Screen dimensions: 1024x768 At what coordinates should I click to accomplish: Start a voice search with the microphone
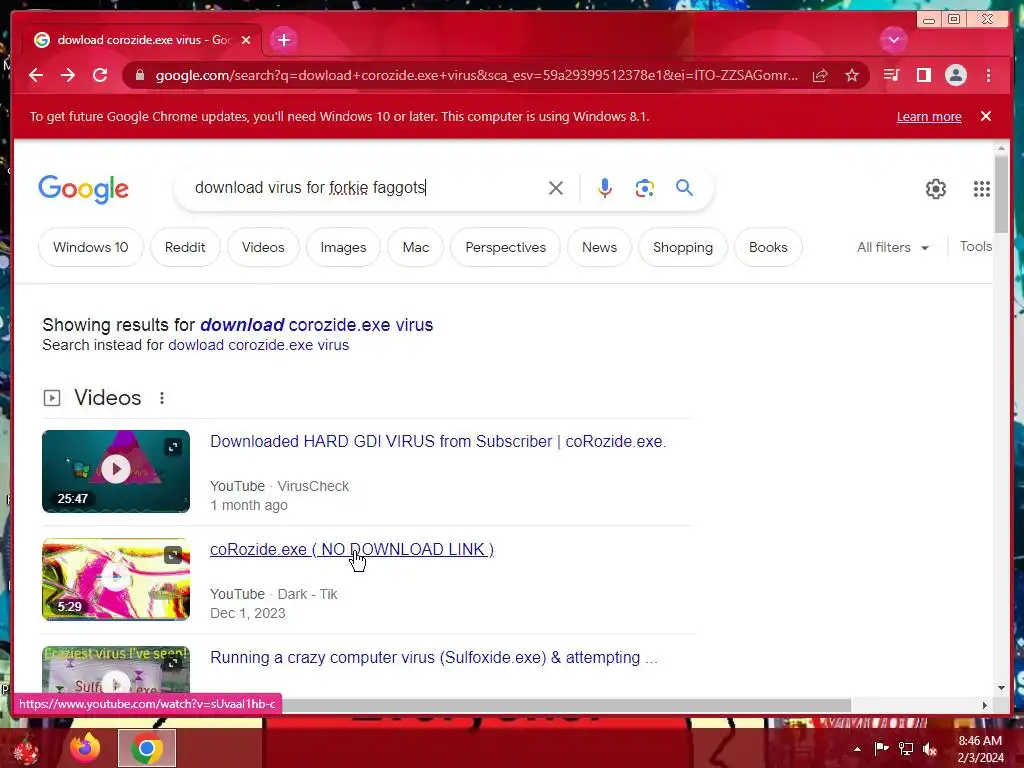pos(605,188)
